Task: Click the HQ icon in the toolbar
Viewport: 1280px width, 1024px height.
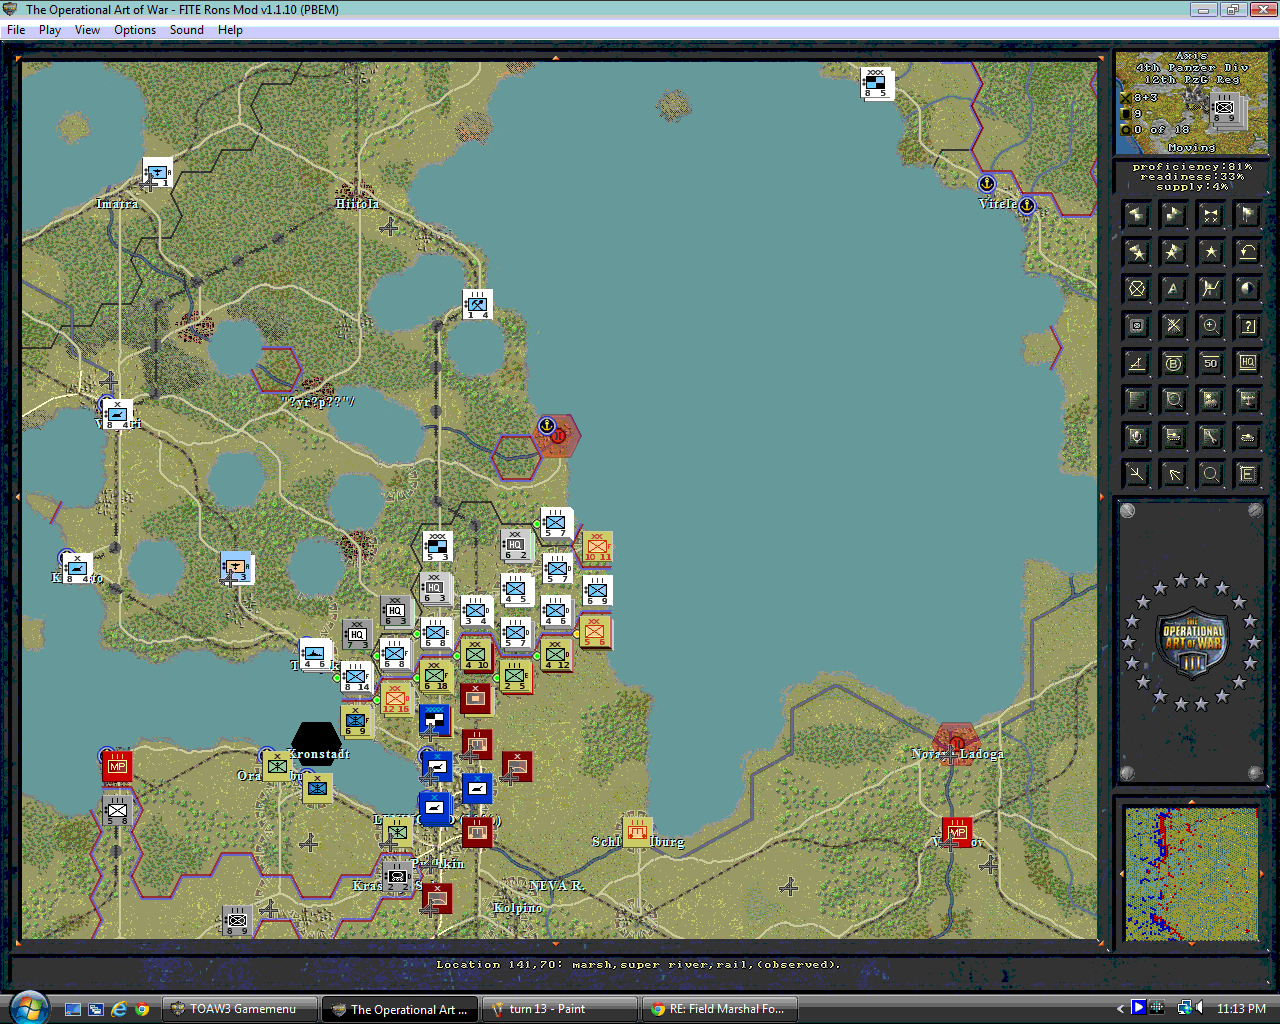Action: point(1248,363)
